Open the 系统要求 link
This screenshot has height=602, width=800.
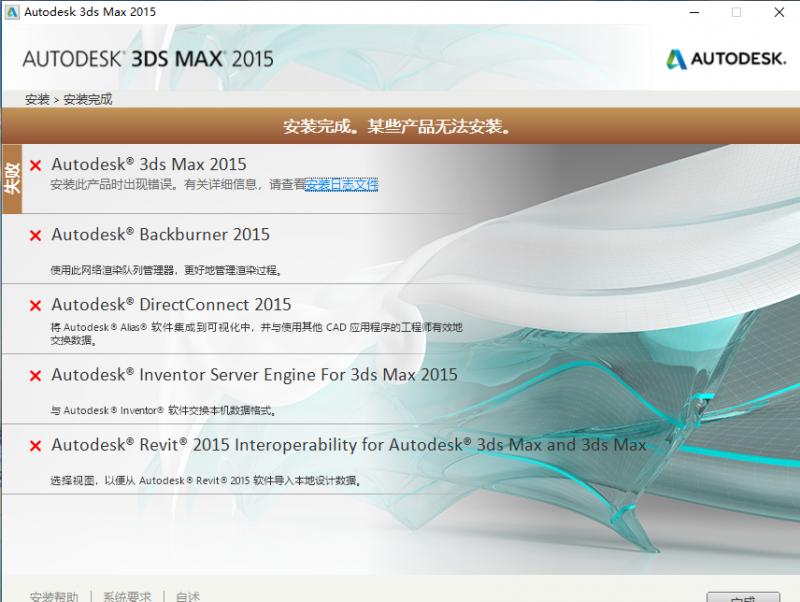pyautogui.click(x=127, y=596)
